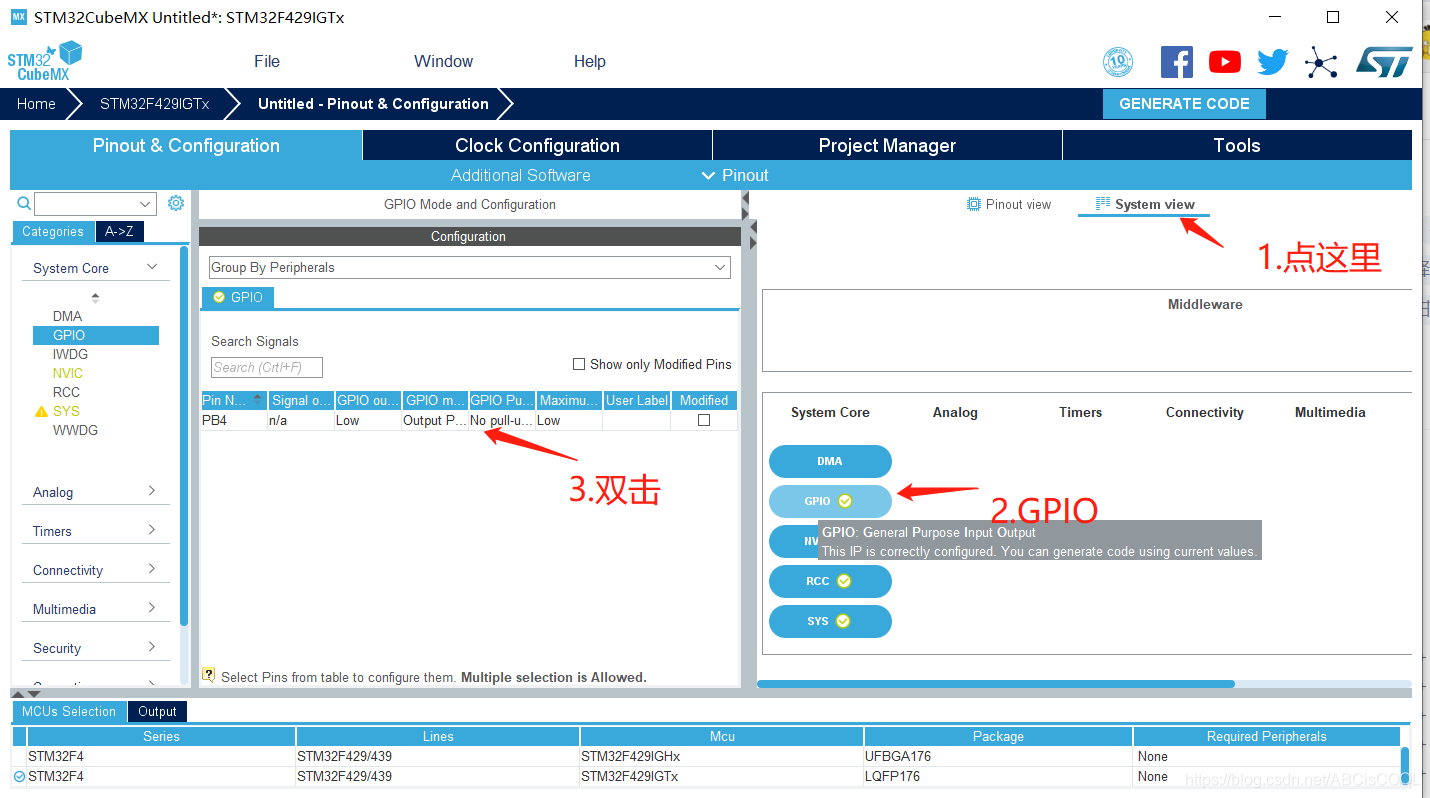Select System view tab
The width and height of the screenshot is (1430, 798).
pos(1145,204)
